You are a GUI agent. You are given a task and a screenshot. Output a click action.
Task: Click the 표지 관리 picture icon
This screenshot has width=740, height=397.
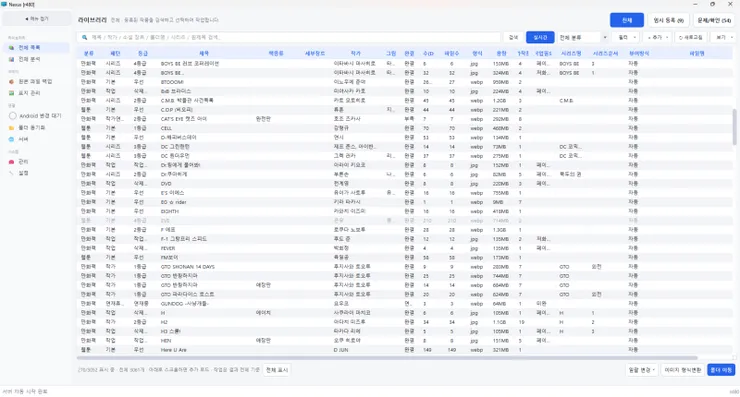tap(11, 93)
